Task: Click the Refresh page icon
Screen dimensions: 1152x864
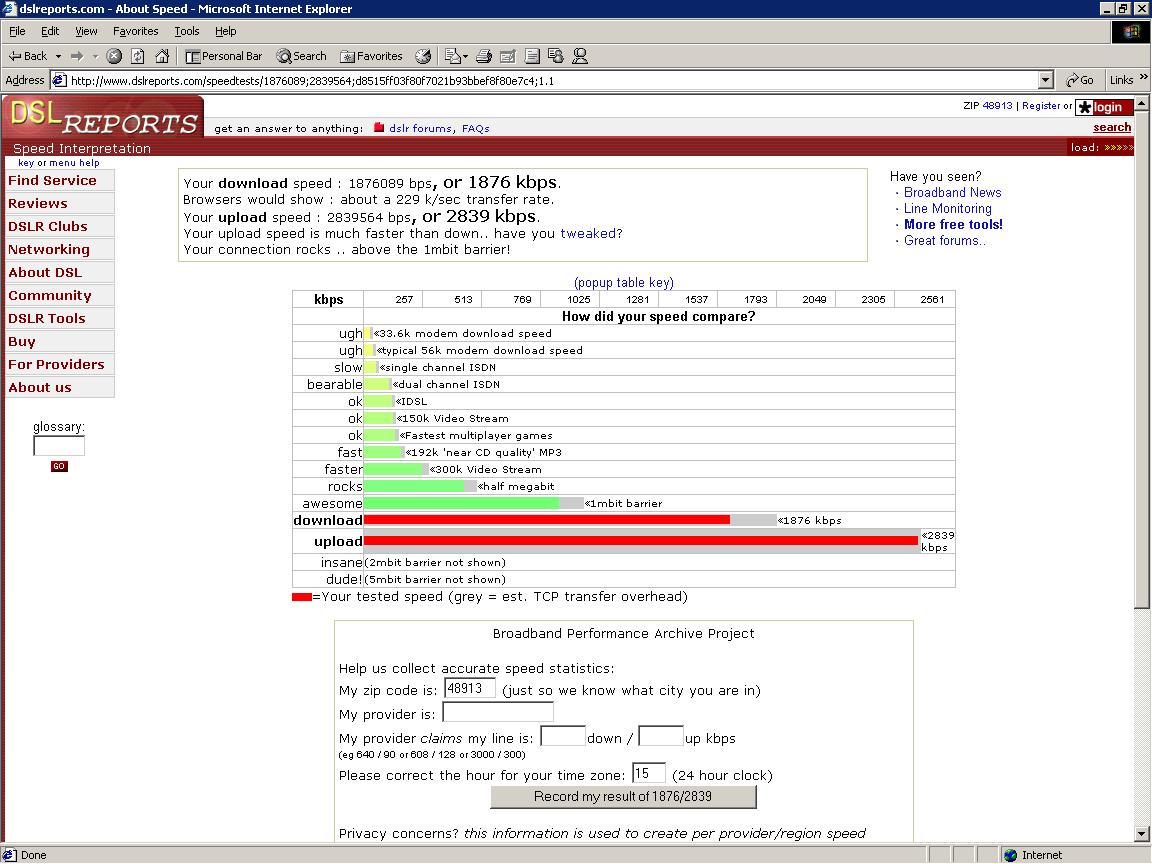Action: [x=138, y=57]
